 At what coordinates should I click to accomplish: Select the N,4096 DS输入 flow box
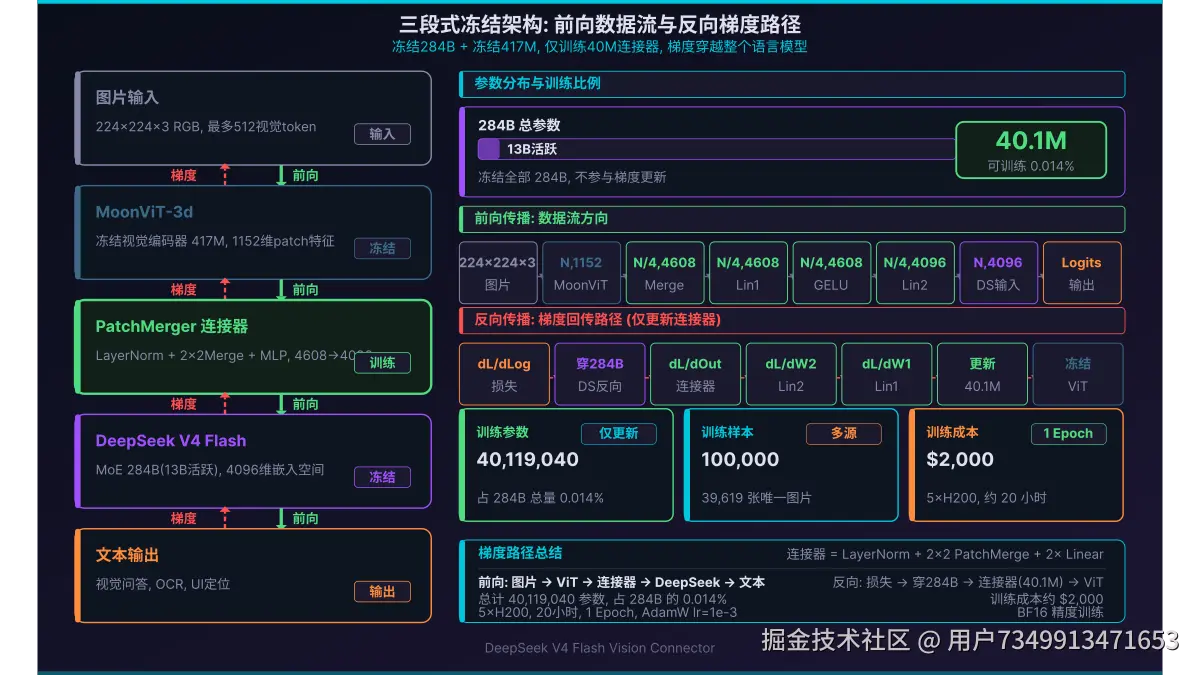point(998,273)
